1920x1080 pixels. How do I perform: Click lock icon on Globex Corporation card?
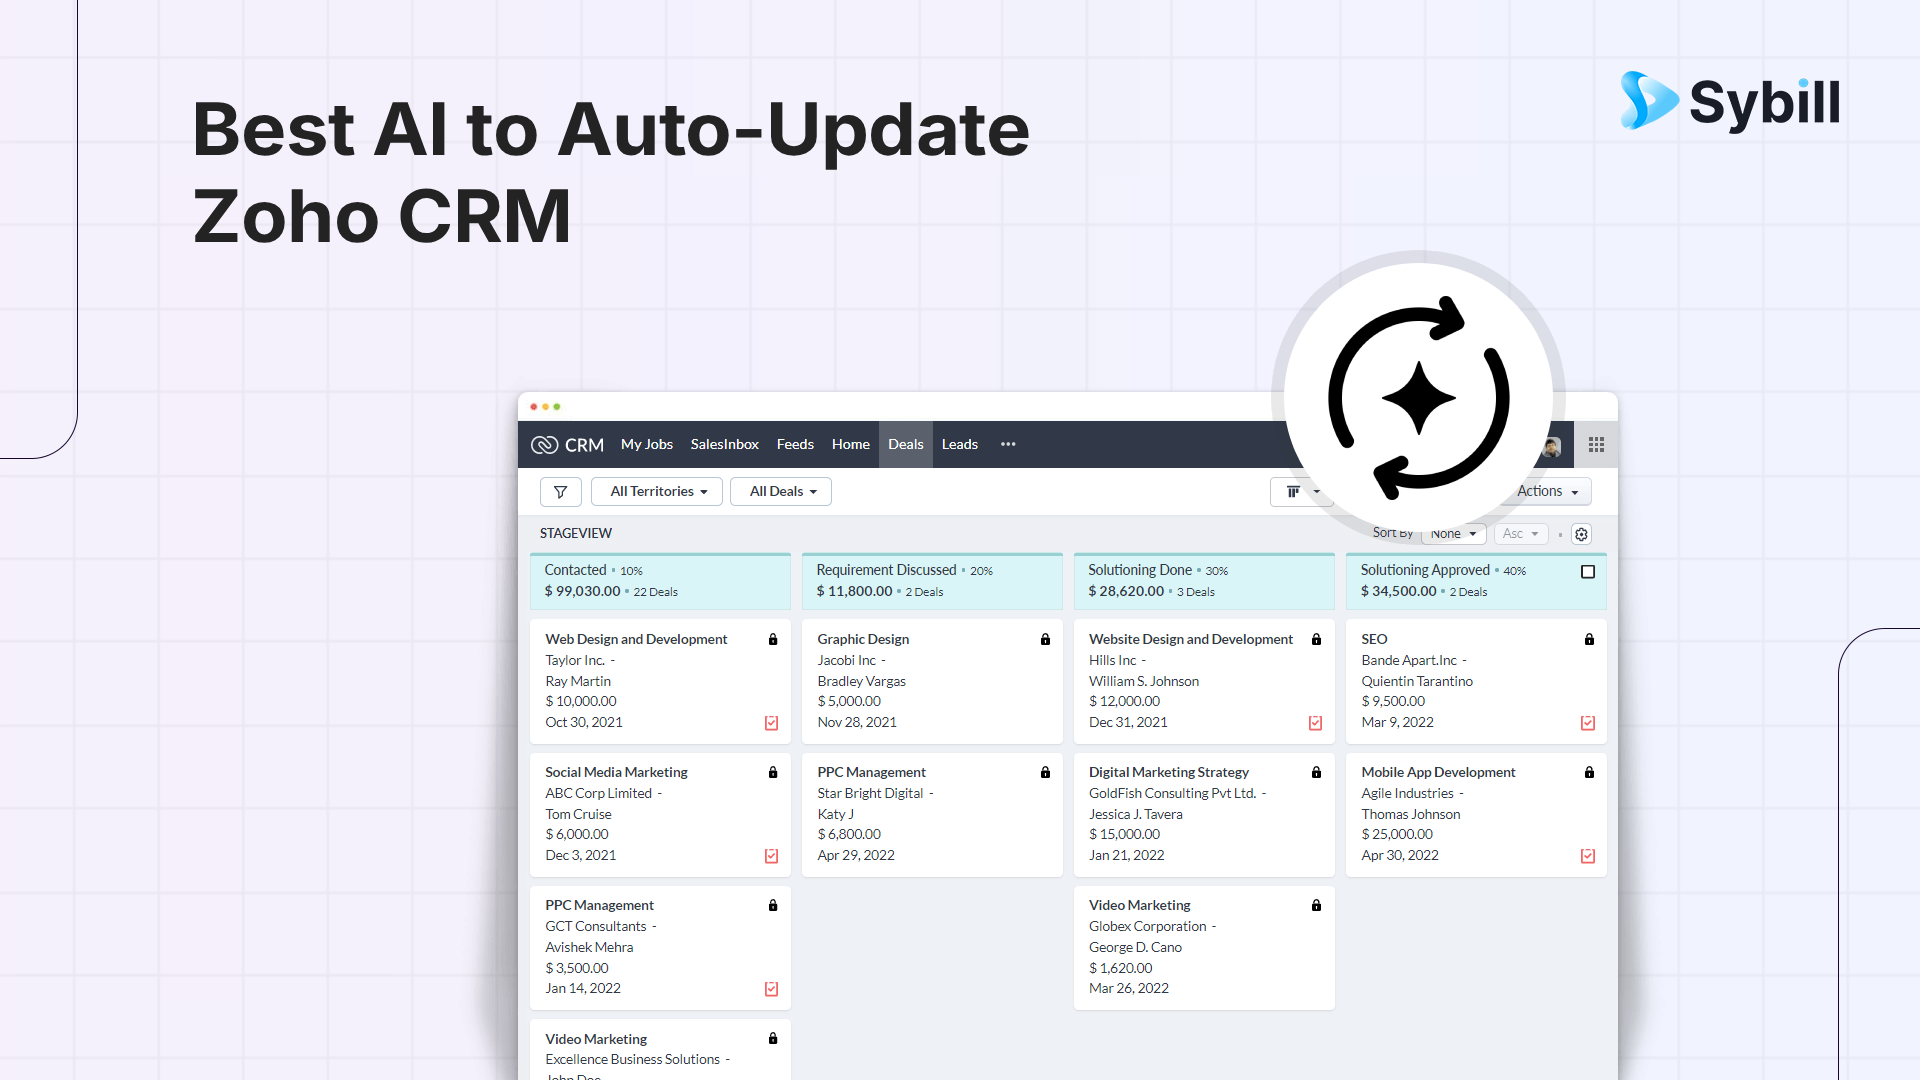click(1316, 906)
